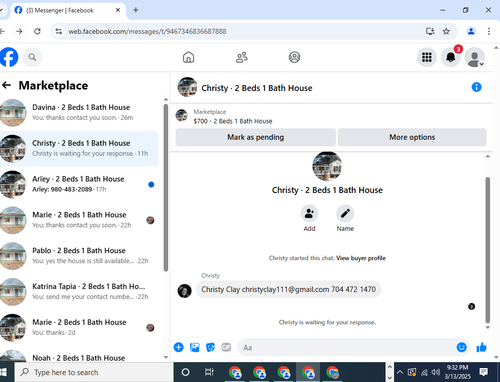Open Windows Task View icon
The width and height of the screenshot is (500, 382).
pyautogui.click(x=209, y=372)
